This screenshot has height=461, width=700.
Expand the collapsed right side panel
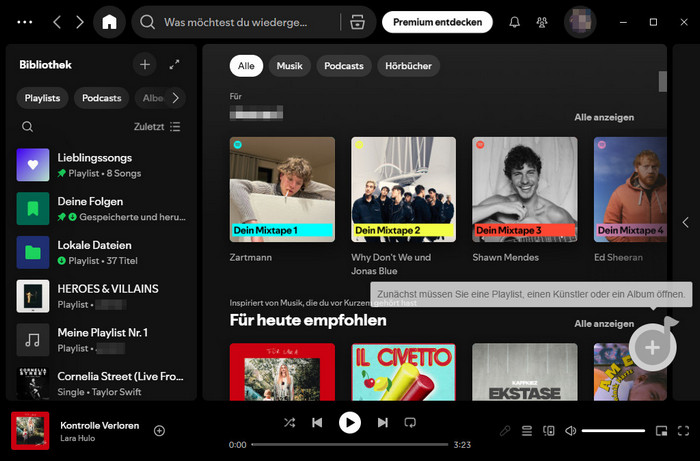click(686, 222)
